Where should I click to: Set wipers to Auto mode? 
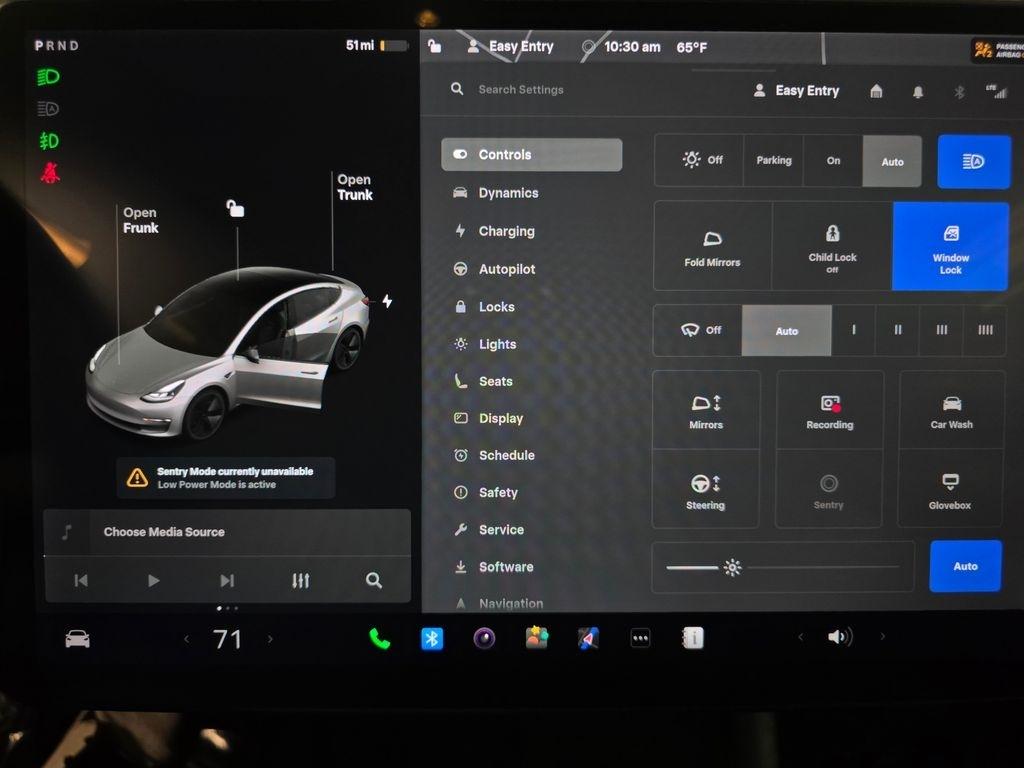786,331
